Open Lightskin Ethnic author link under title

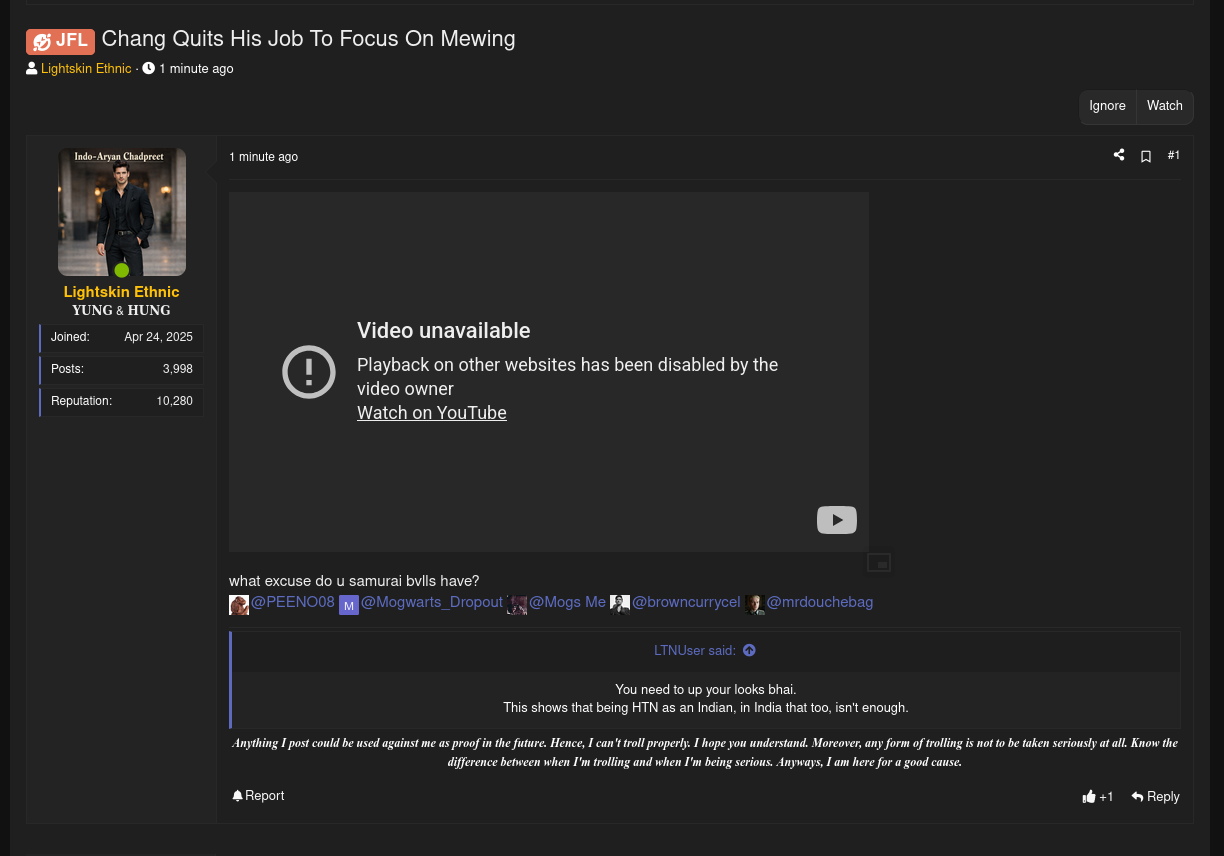click(x=86, y=69)
